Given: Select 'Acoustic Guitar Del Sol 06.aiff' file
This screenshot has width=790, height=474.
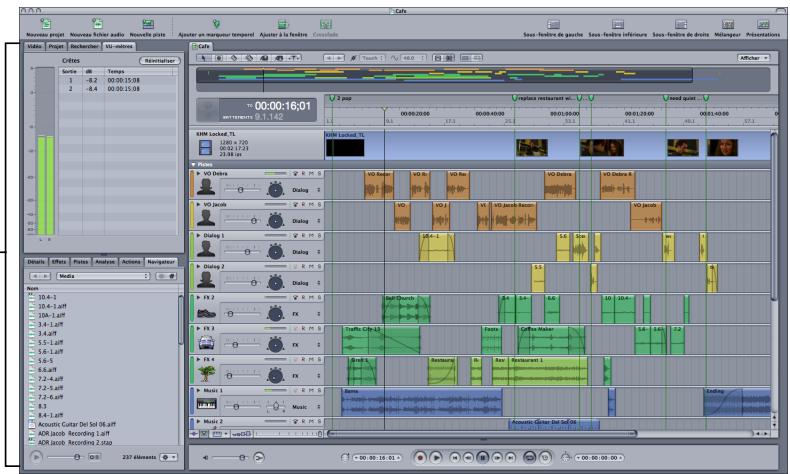Looking at the screenshot, I should click(x=77, y=424).
